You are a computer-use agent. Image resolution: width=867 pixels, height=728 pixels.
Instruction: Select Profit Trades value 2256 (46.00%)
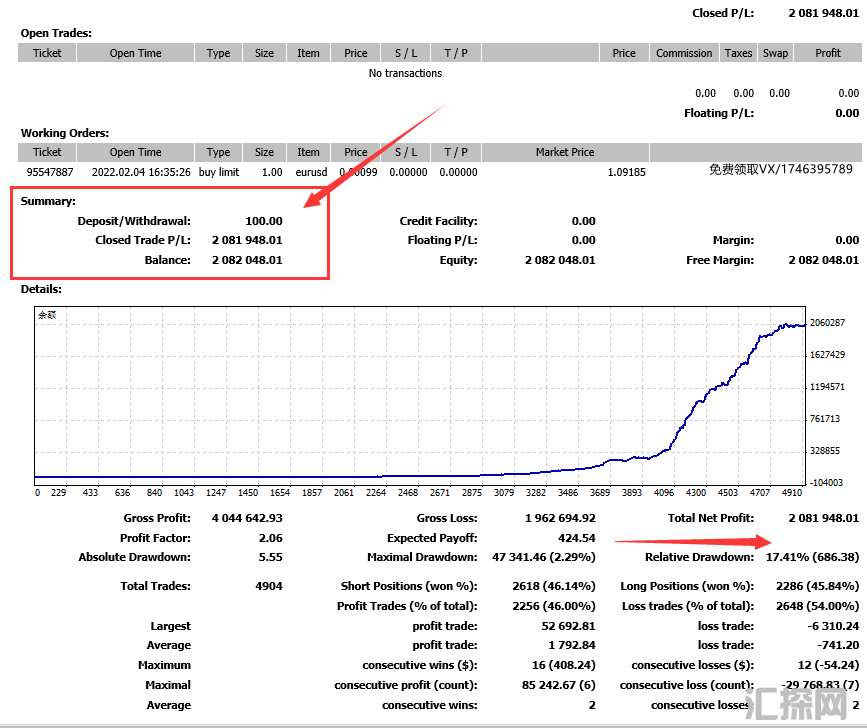click(x=554, y=606)
